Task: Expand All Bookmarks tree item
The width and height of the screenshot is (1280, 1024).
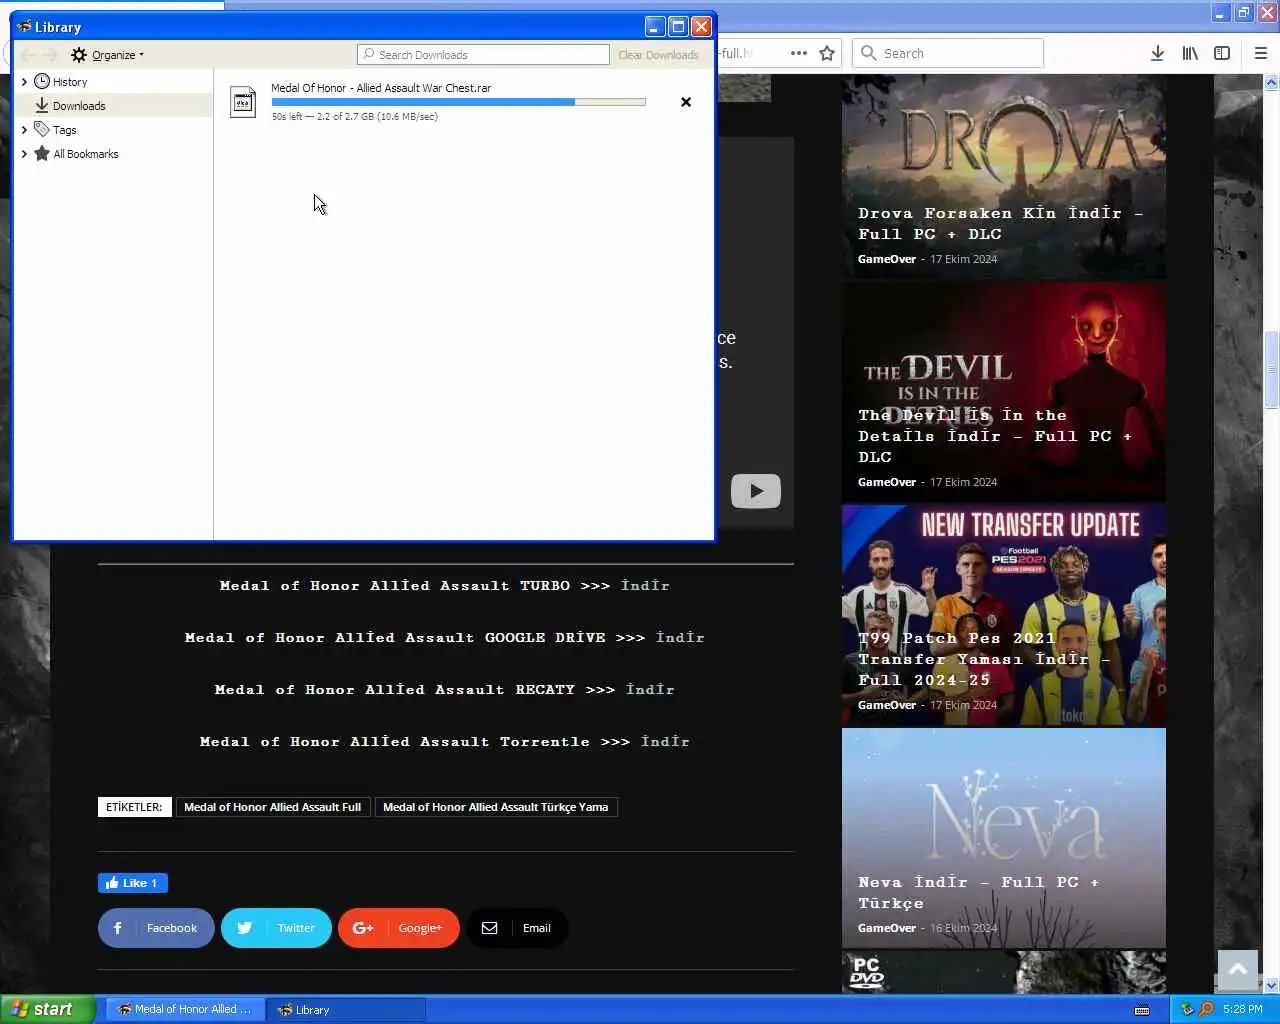Action: pyautogui.click(x=24, y=154)
